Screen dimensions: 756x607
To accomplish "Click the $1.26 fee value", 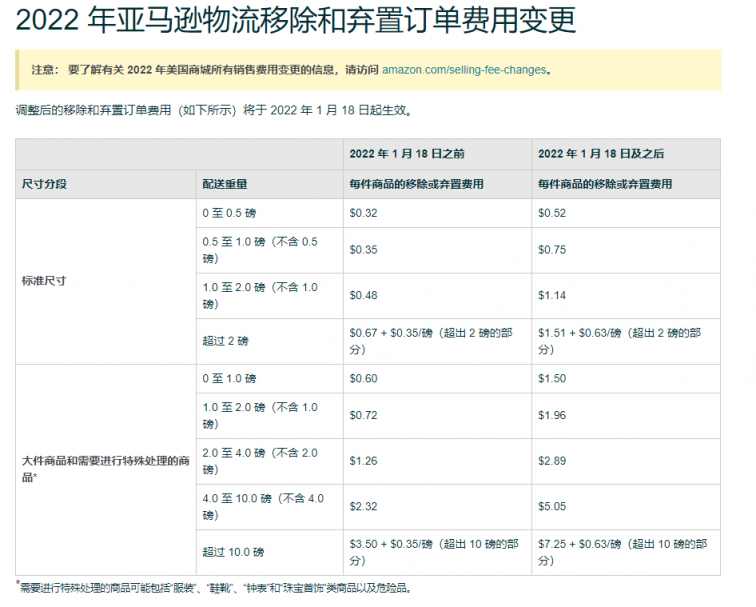I will pyautogui.click(x=364, y=461).
